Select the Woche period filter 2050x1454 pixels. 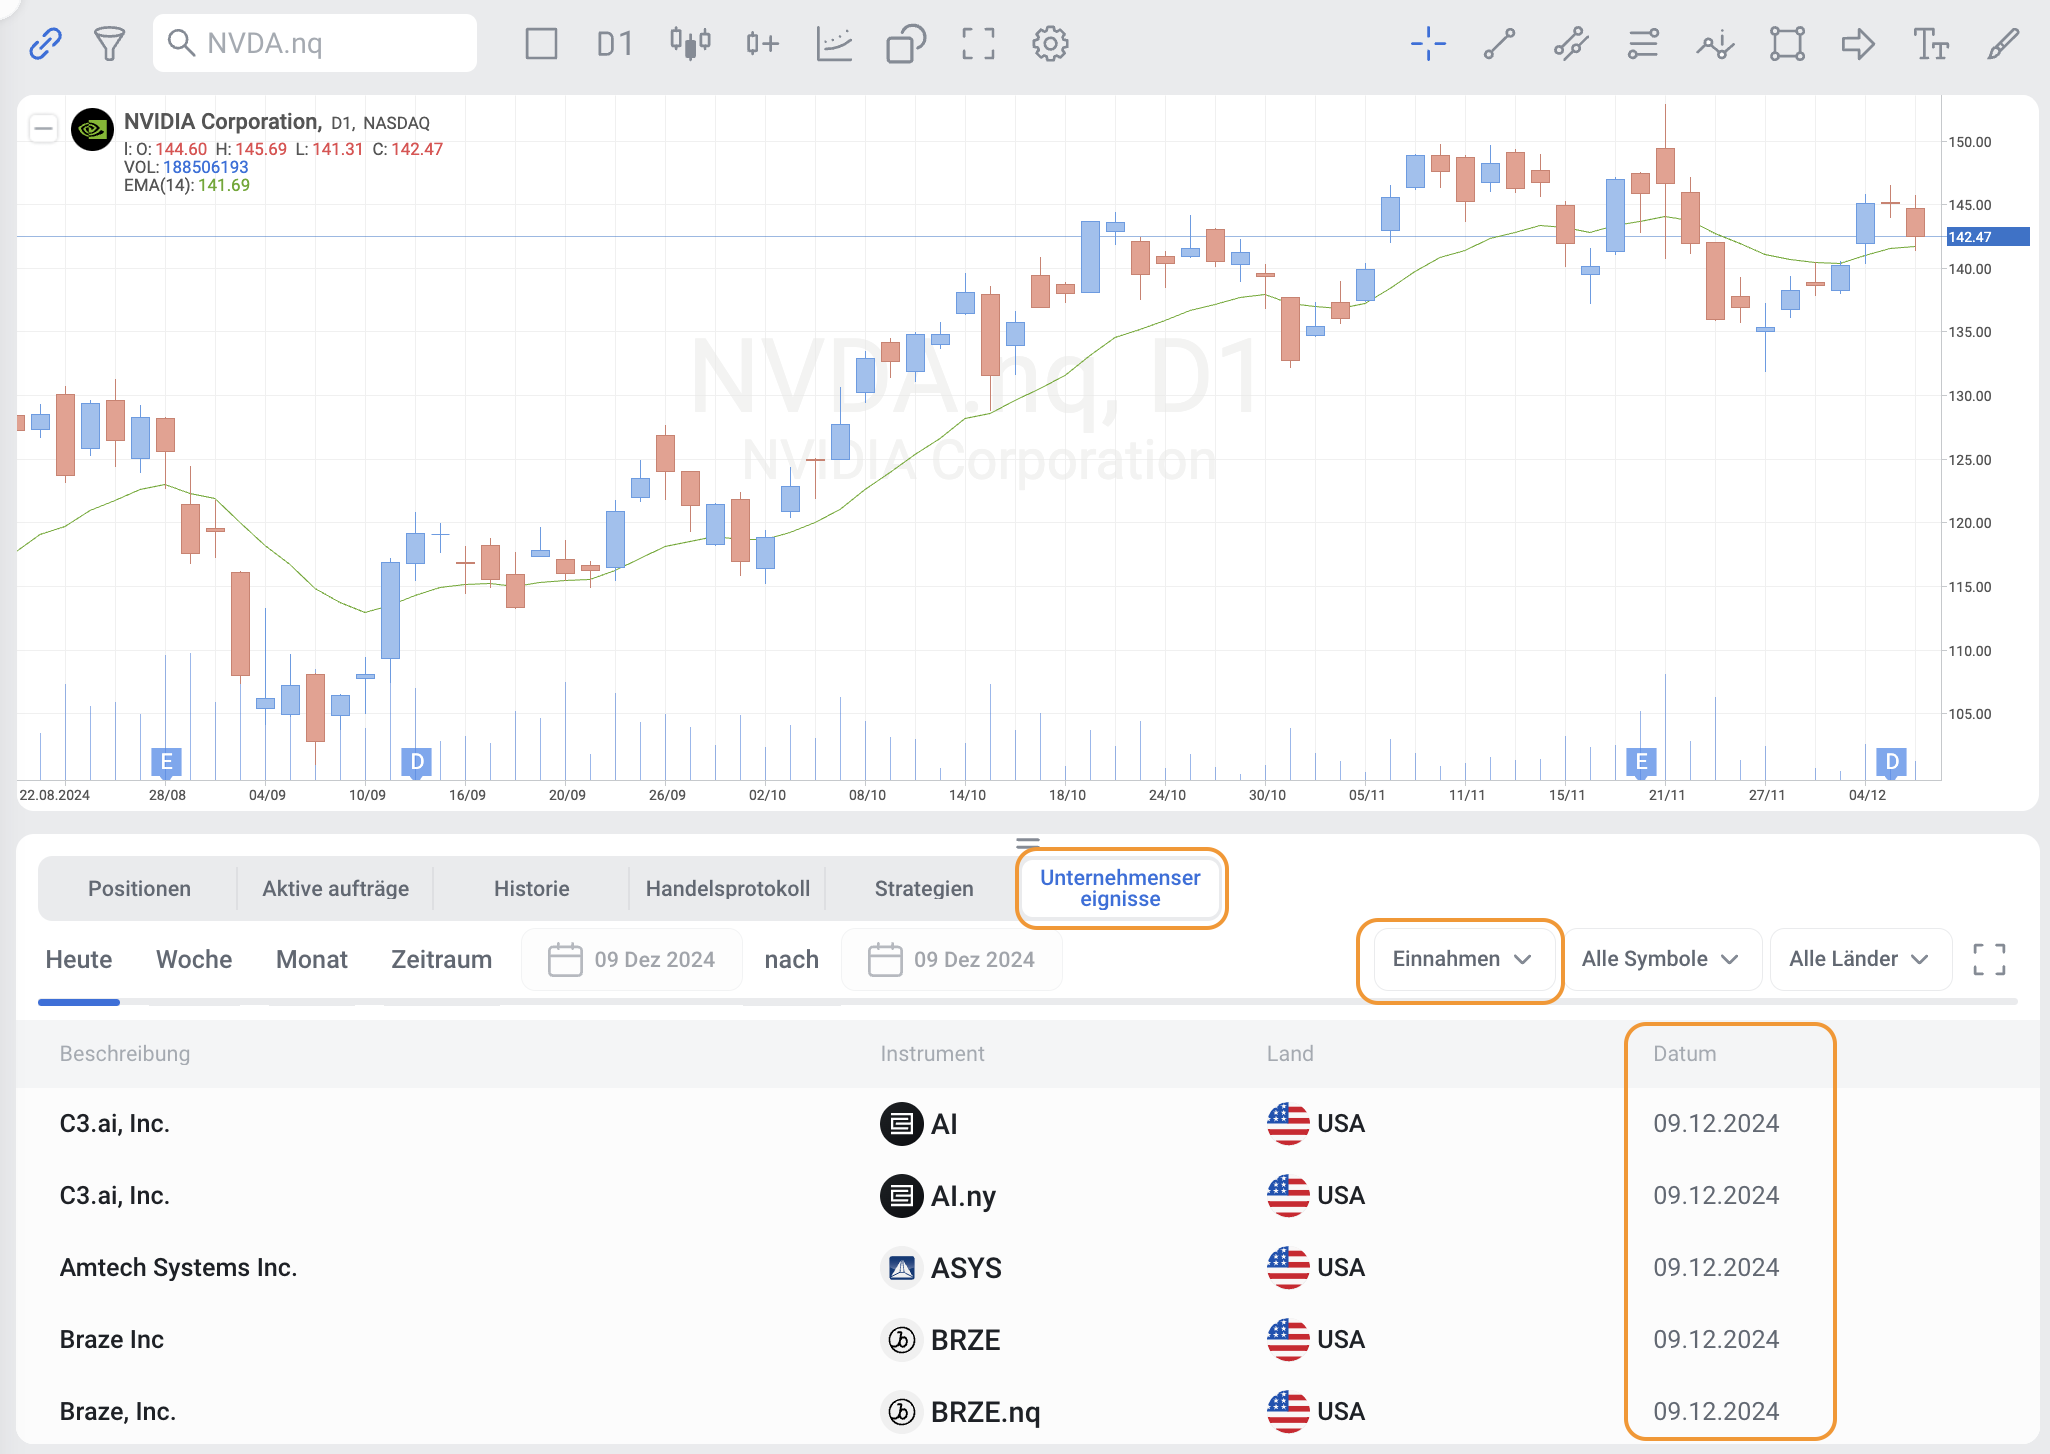(194, 959)
